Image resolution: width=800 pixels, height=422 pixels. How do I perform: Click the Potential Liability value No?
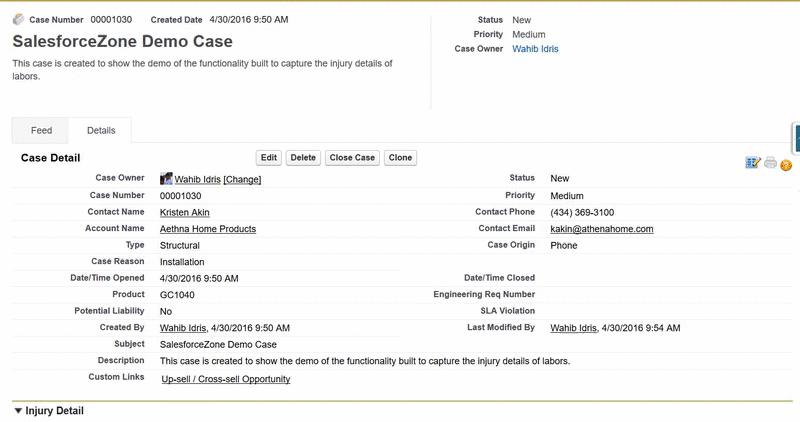(166, 312)
